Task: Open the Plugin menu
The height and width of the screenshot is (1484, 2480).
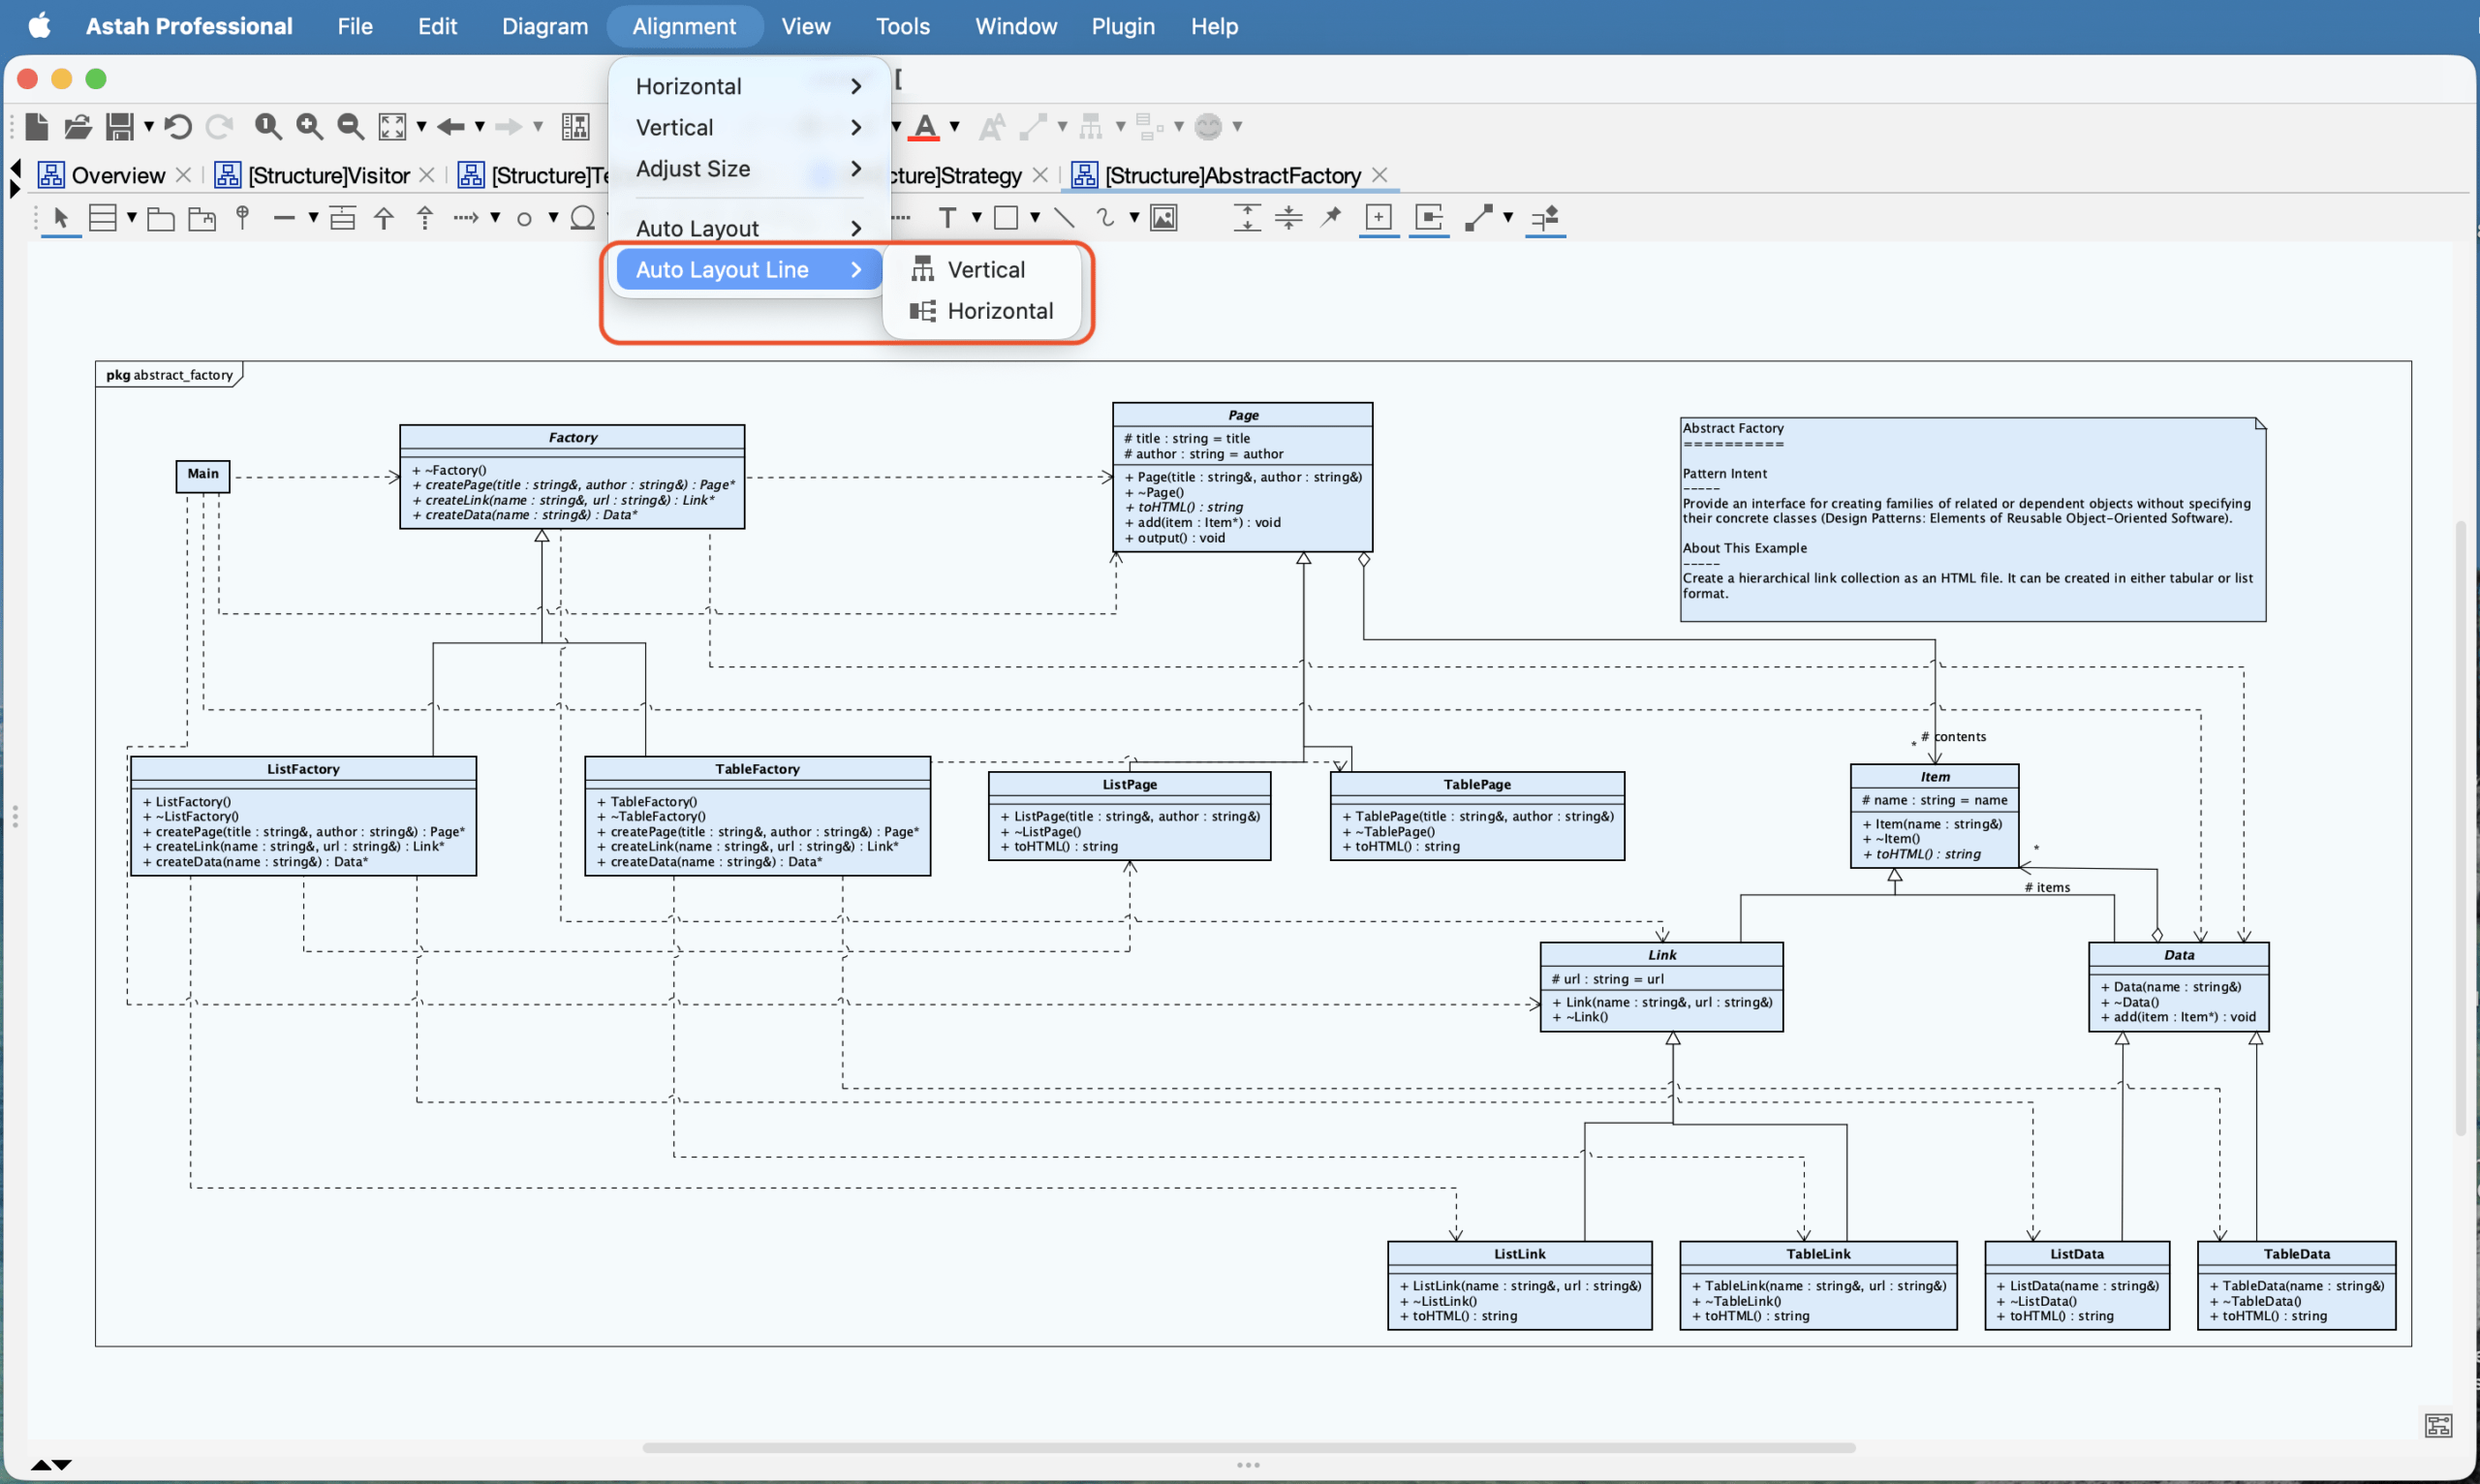Action: point(1123,26)
